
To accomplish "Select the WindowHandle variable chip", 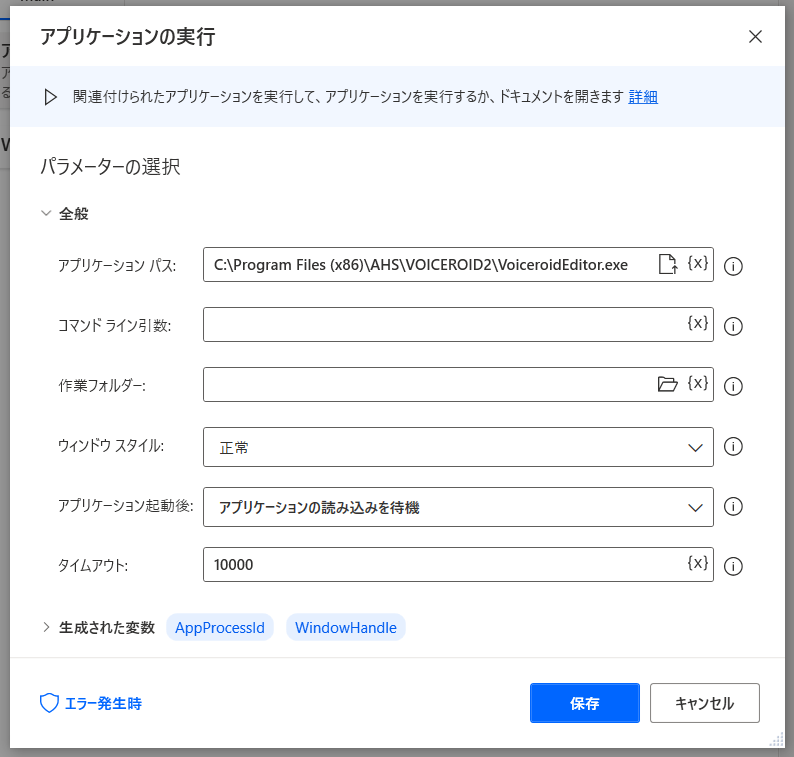I will [x=346, y=627].
